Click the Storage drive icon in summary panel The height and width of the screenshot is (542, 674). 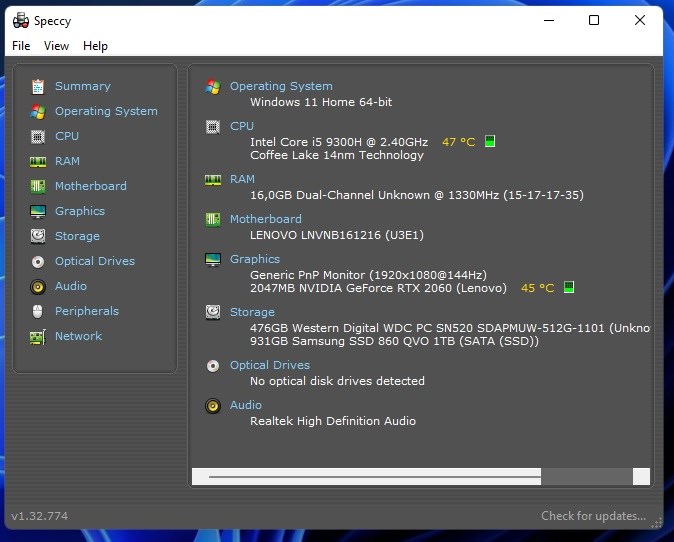[213, 312]
